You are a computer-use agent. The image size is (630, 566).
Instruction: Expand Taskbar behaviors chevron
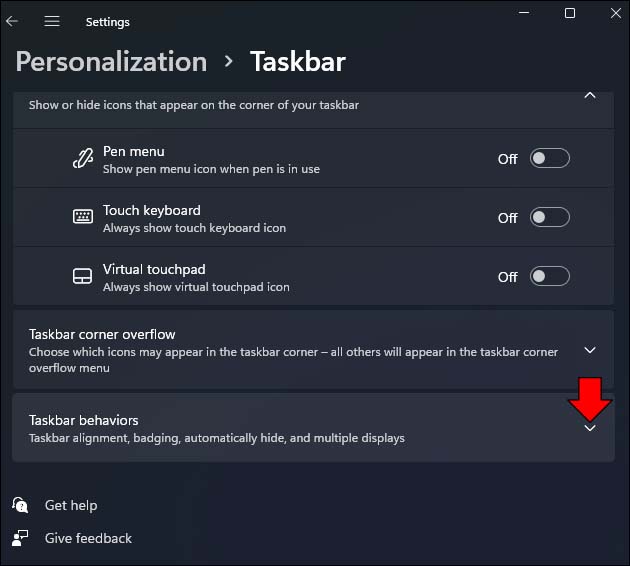589,428
